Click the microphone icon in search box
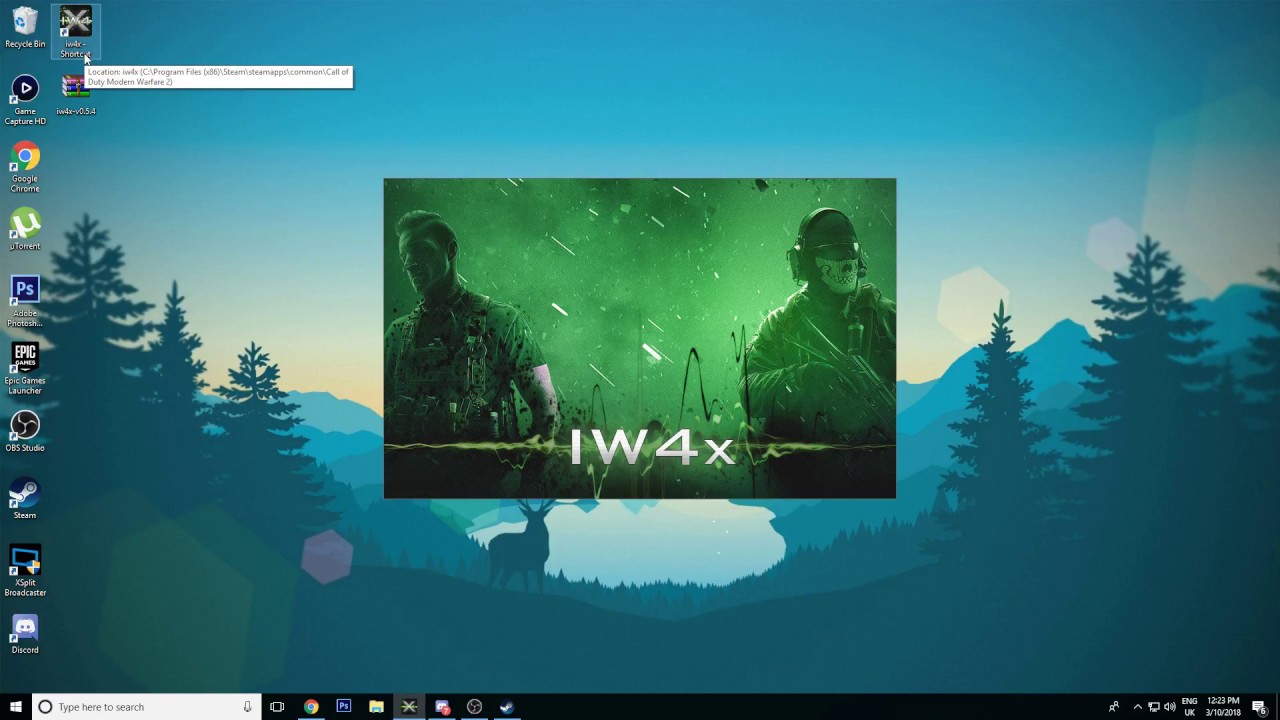The image size is (1280, 720). click(x=247, y=707)
